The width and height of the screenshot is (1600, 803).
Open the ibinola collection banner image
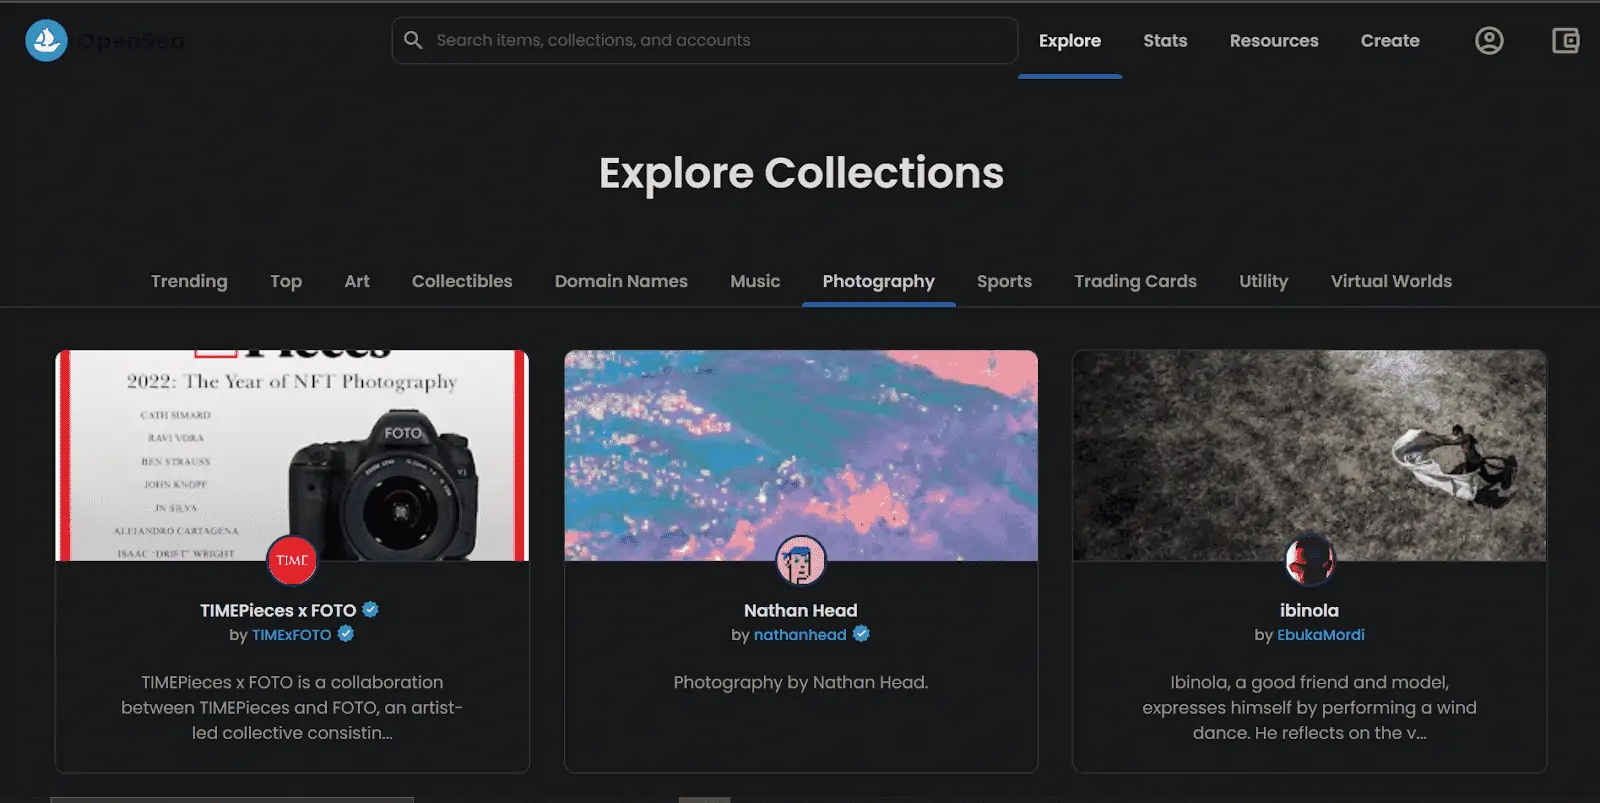pyautogui.click(x=1309, y=455)
